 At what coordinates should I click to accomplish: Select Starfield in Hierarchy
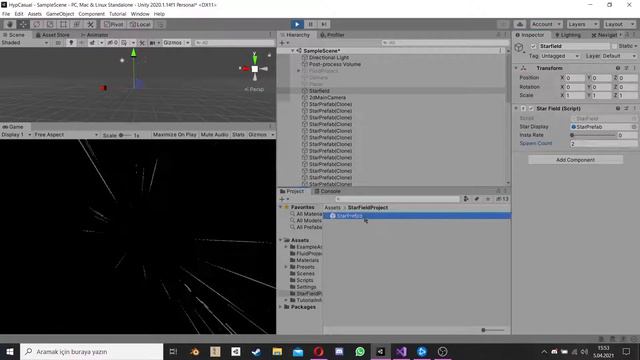point(319,91)
